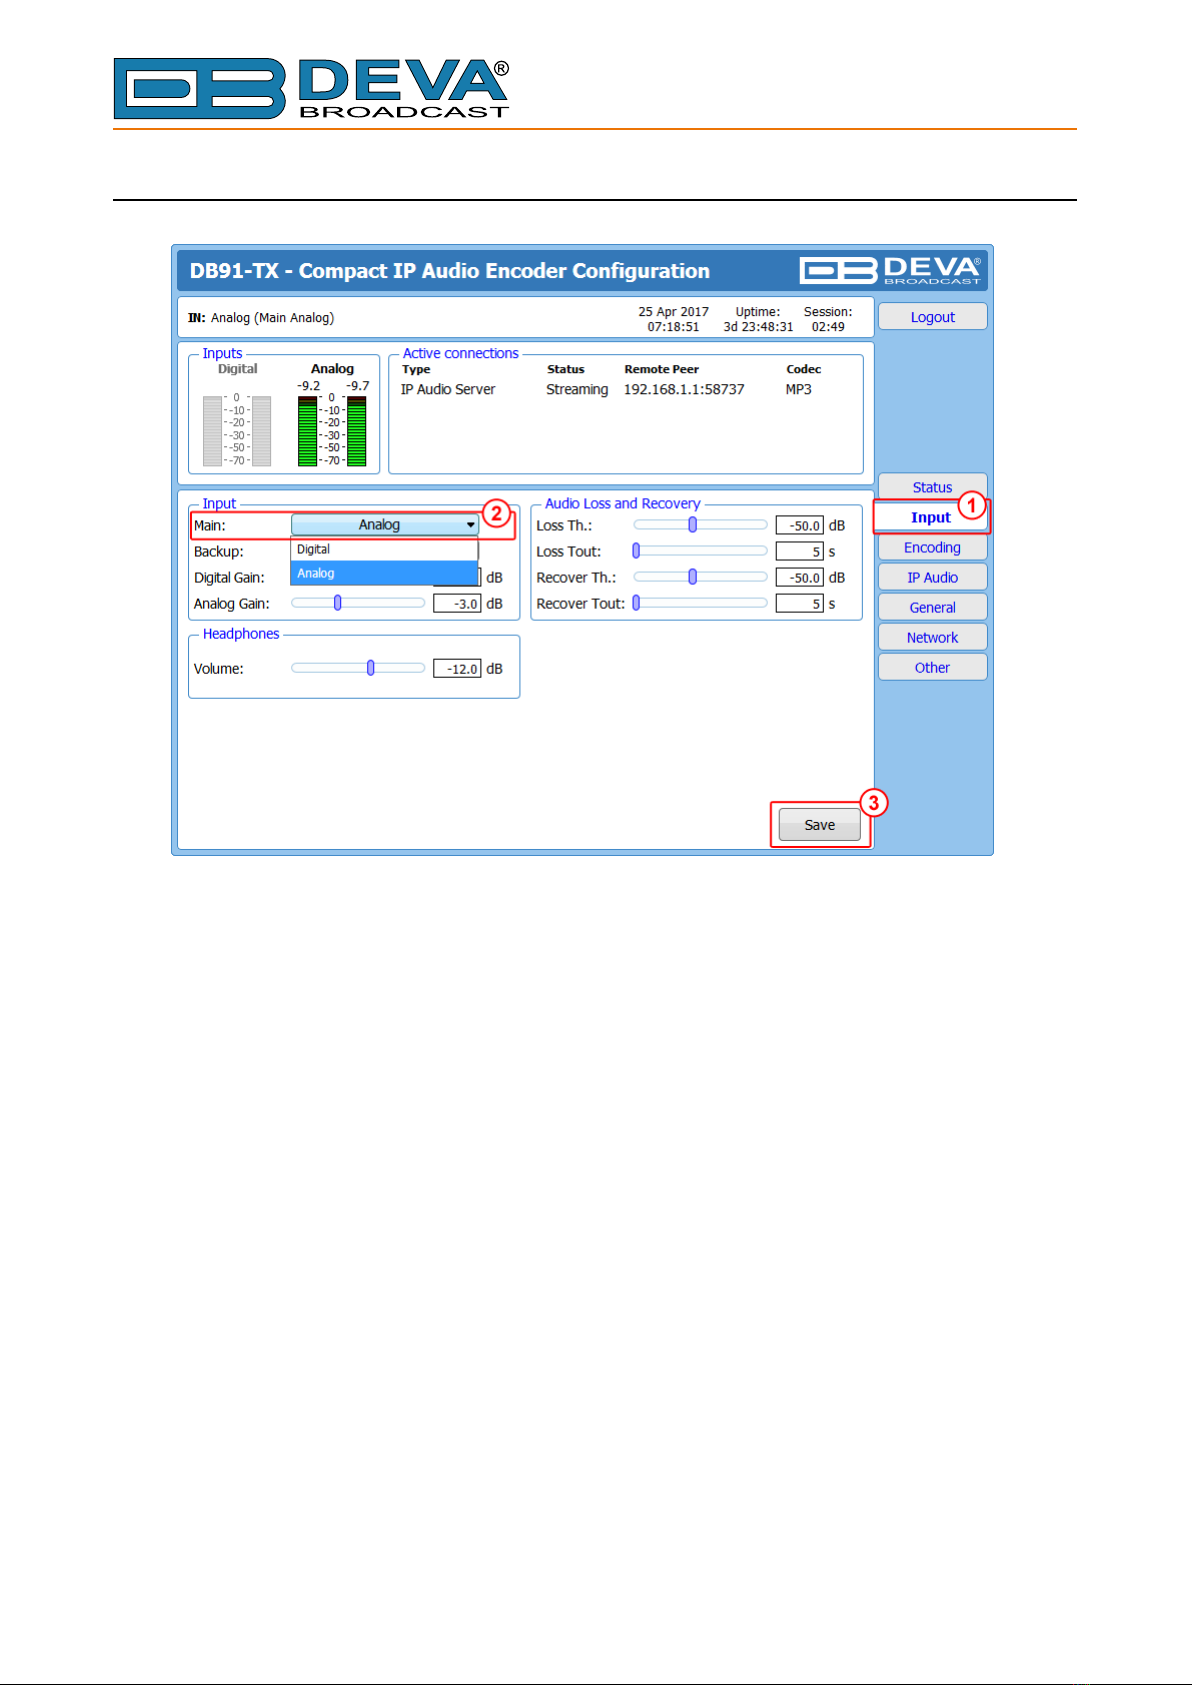Click the 'Backup:' label
Image resolution: width=1192 pixels, height=1685 pixels.
219,552
